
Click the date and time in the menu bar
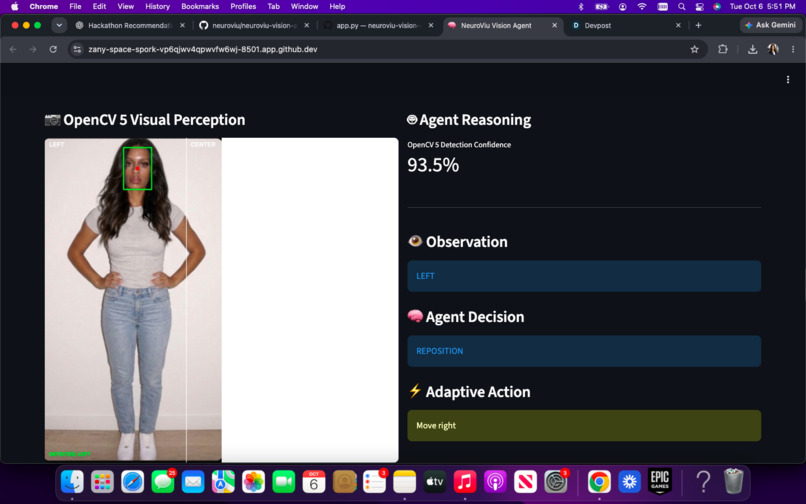(x=762, y=7)
